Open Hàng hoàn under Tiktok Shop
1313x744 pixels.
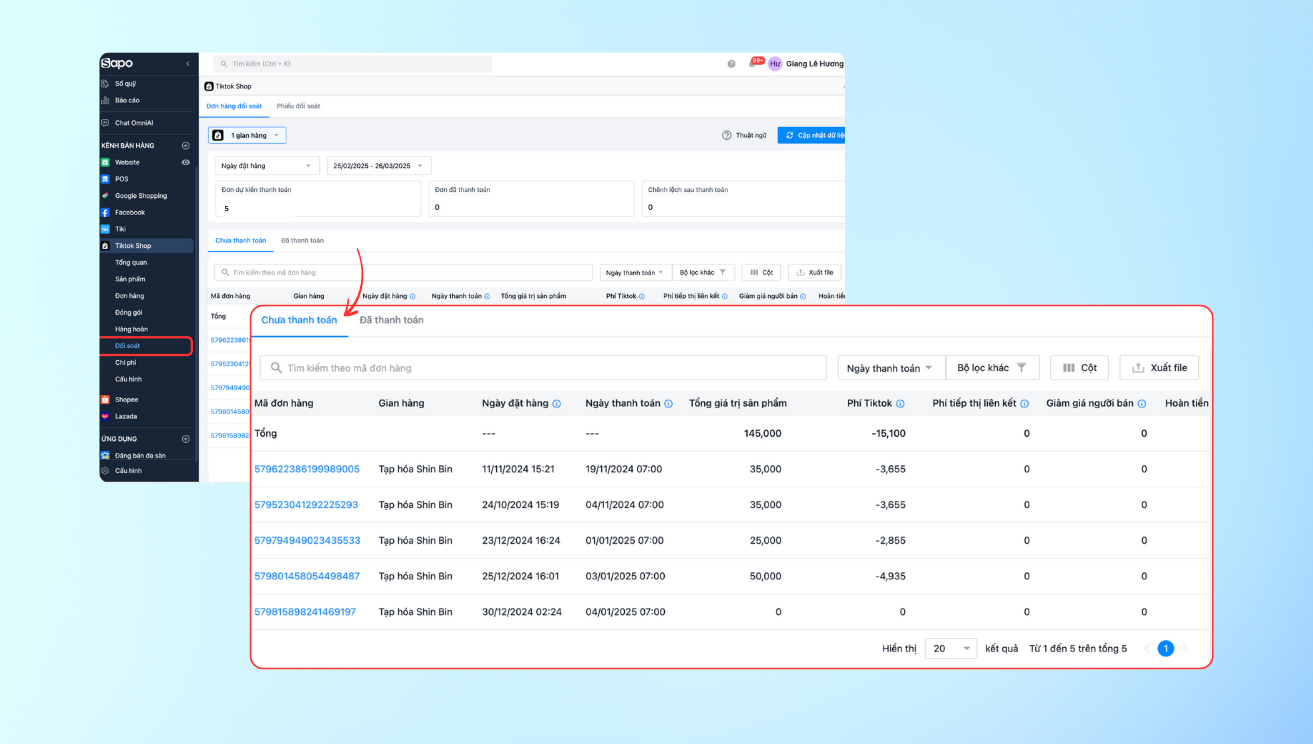[x=131, y=329]
